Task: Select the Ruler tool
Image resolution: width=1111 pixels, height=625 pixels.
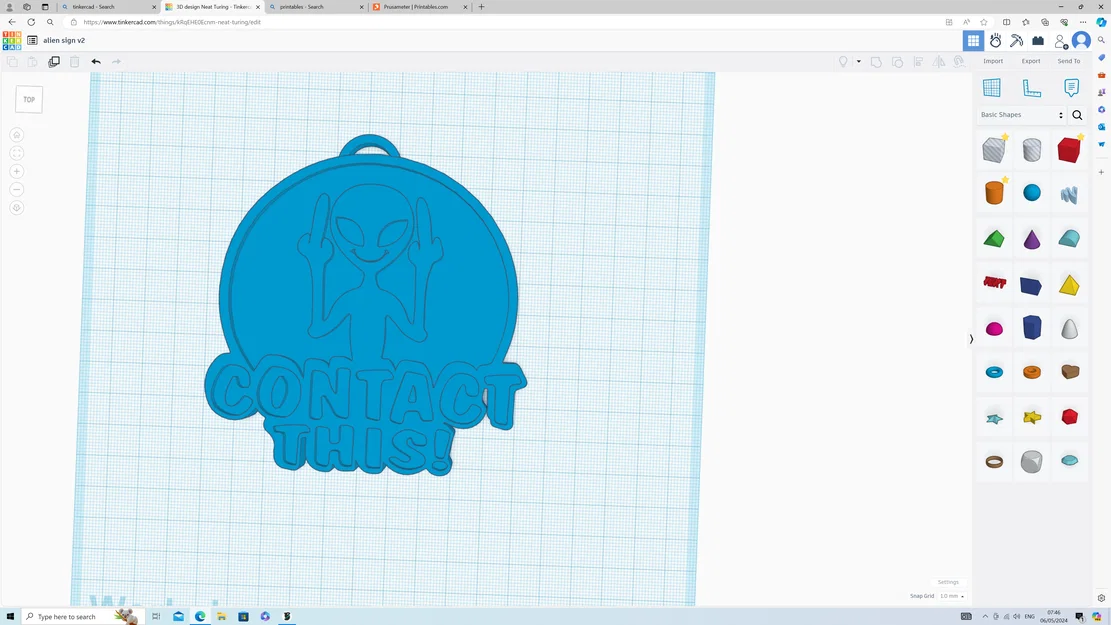Action: coord(1032,88)
